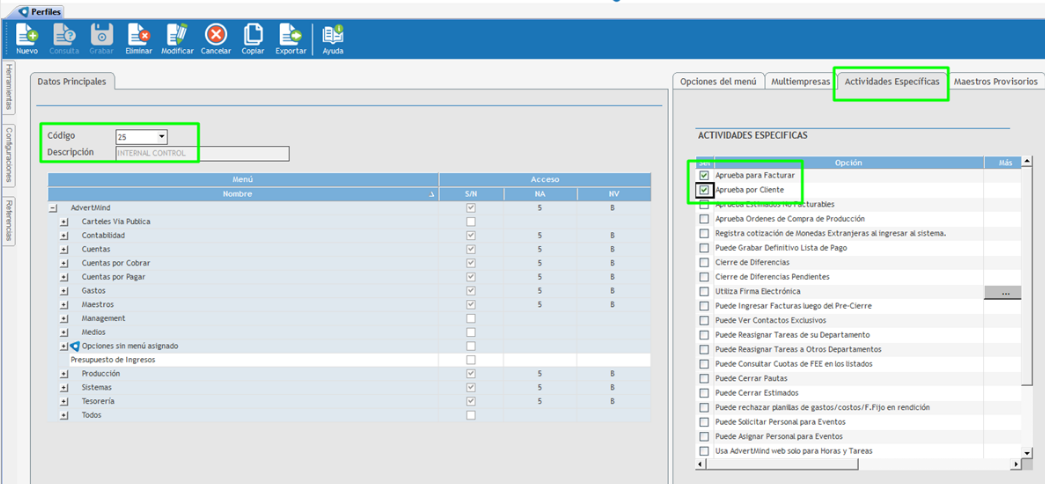Switch to Multiempresas tab
Screen dimensions: 1045x484
pyautogui.click(x=800, y=81)
